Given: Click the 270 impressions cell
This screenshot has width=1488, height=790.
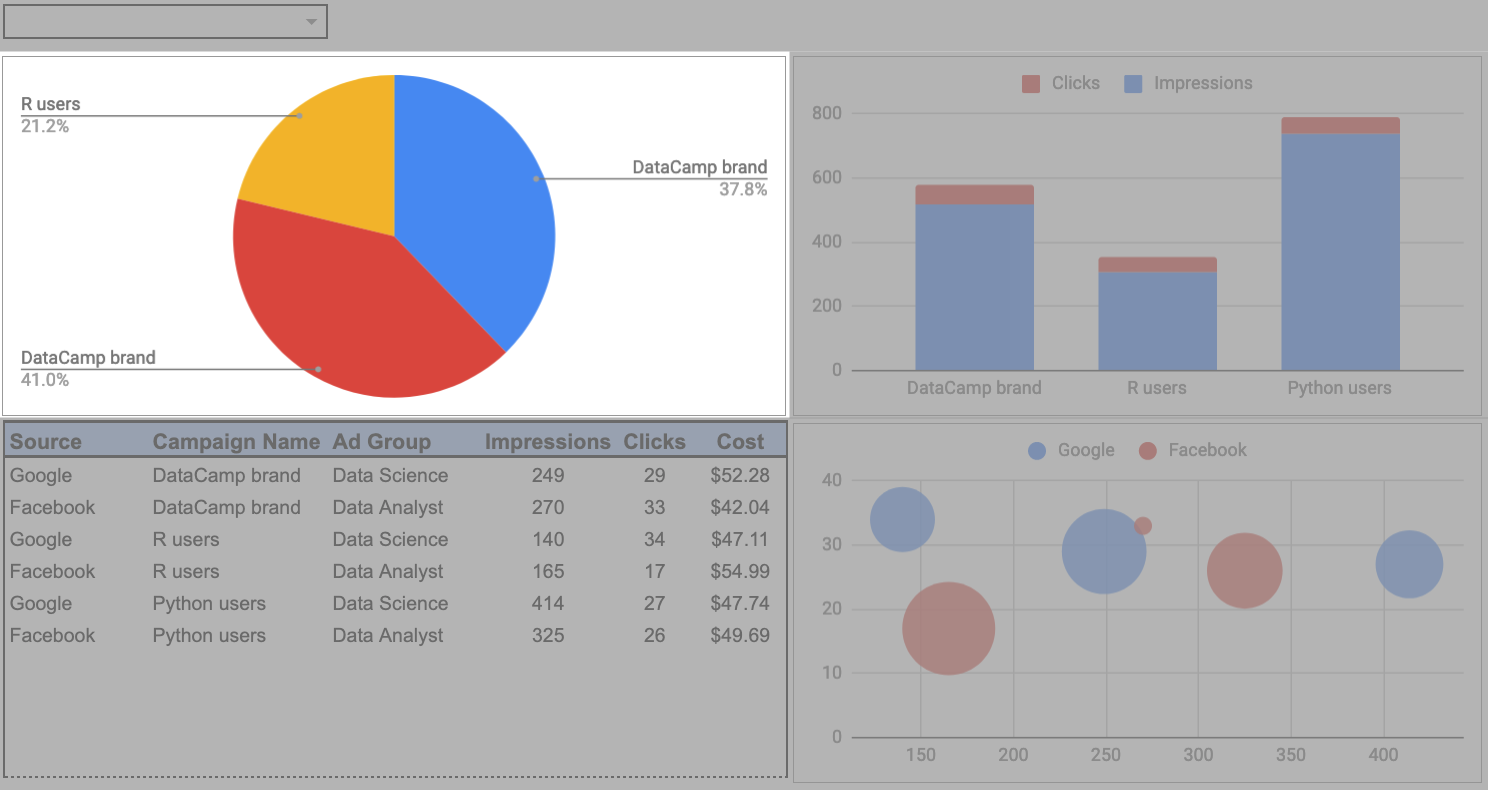Looking at the screenshot, I should [x=548, y=508].
